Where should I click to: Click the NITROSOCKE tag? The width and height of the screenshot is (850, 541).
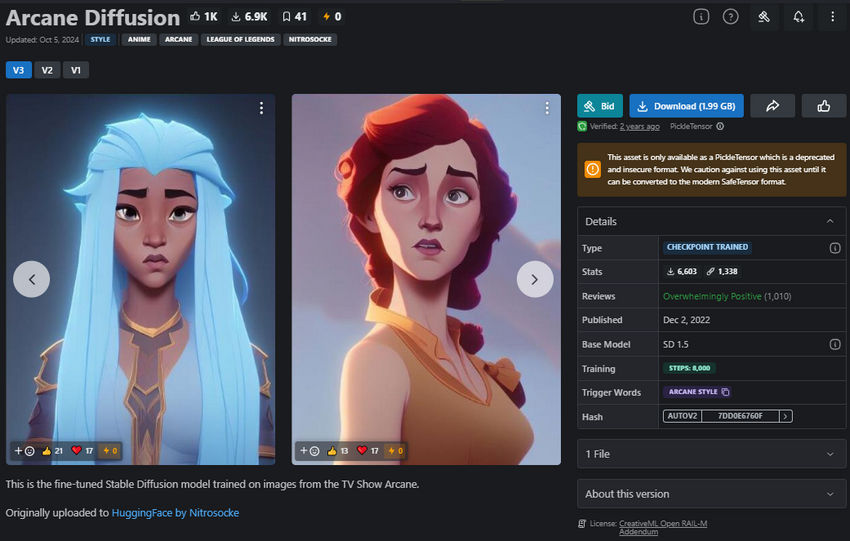310,40
